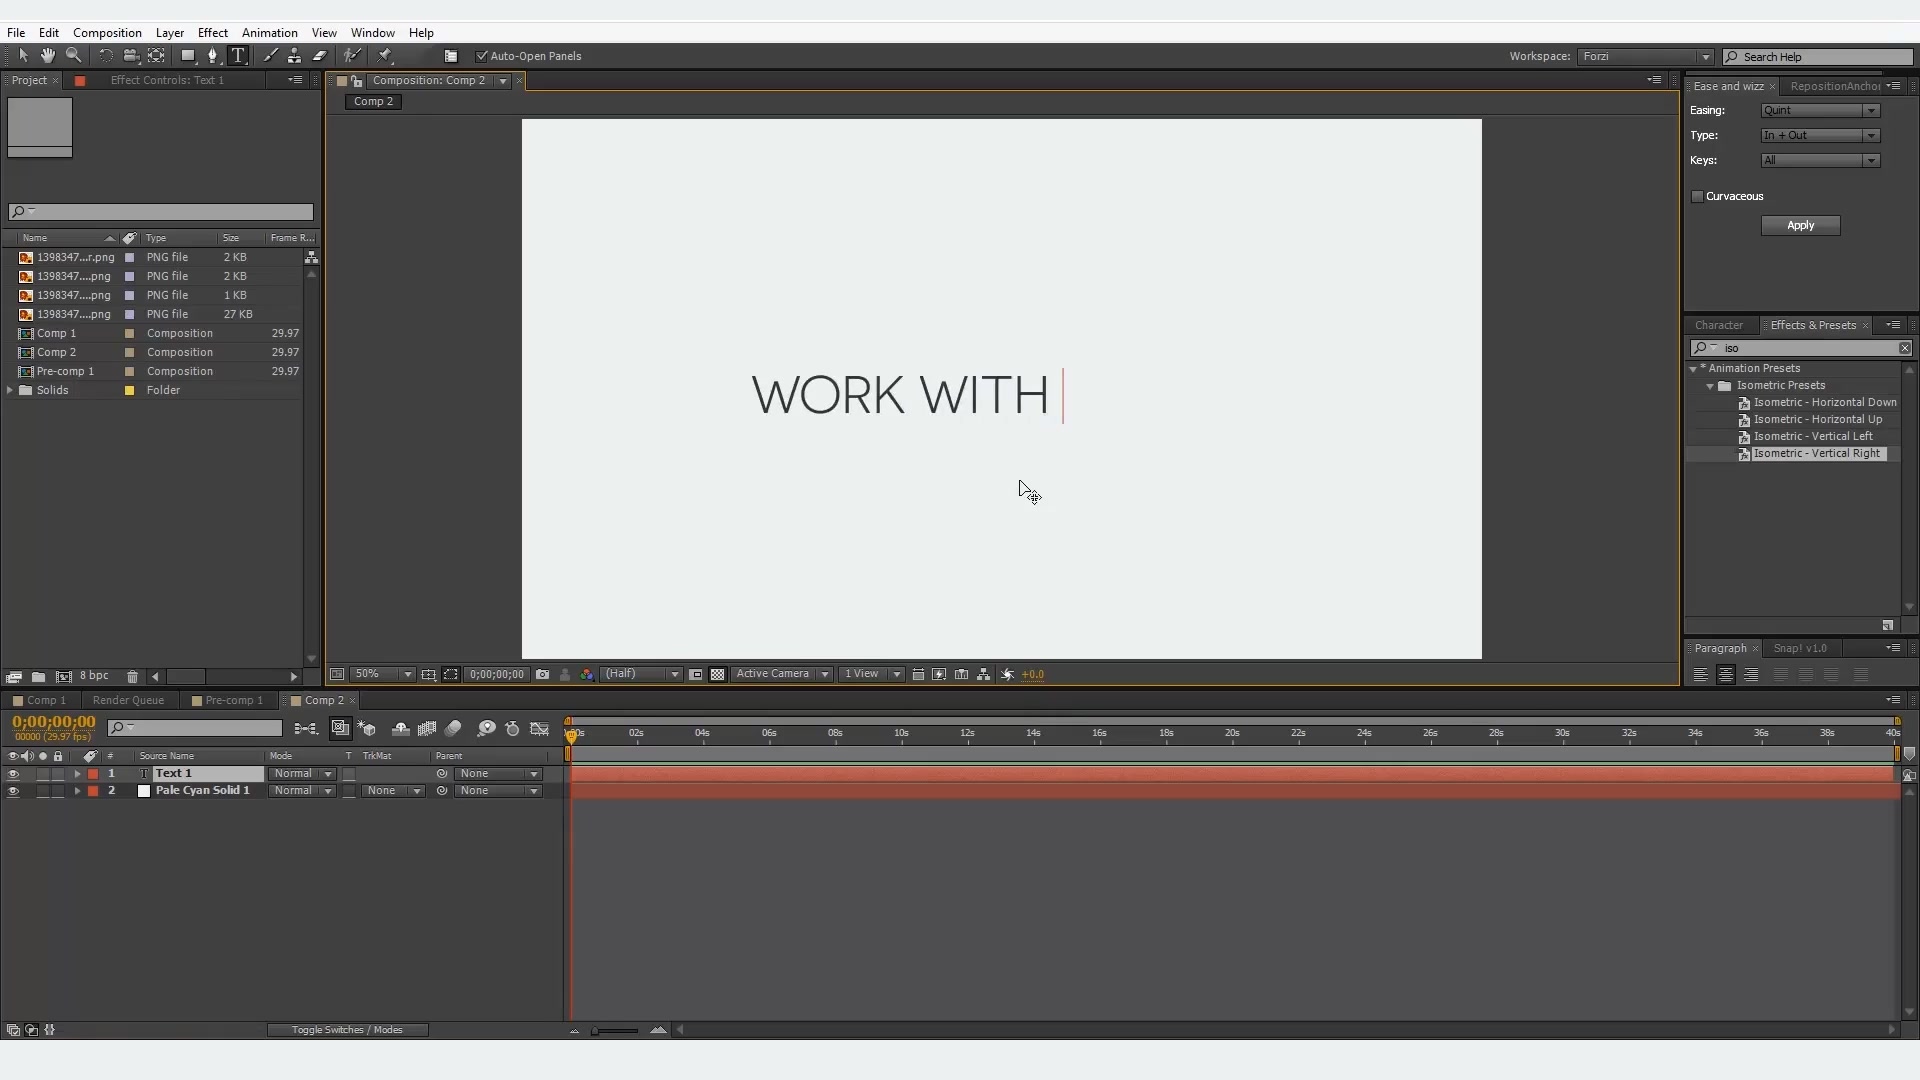The image size is (1920, 1080).
Task: Click the Apply button in Ease and wizz
Action: pos(1800,226)
